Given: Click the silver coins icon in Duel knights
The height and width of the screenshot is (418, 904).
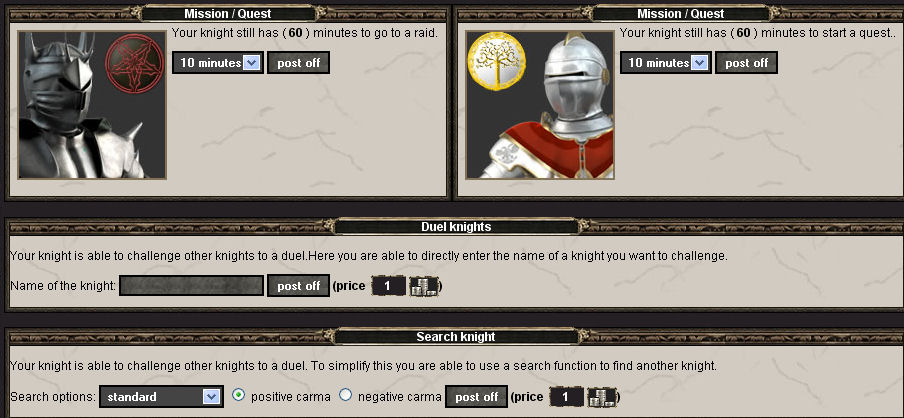Looking at the screenshot, I should (424, 286).
